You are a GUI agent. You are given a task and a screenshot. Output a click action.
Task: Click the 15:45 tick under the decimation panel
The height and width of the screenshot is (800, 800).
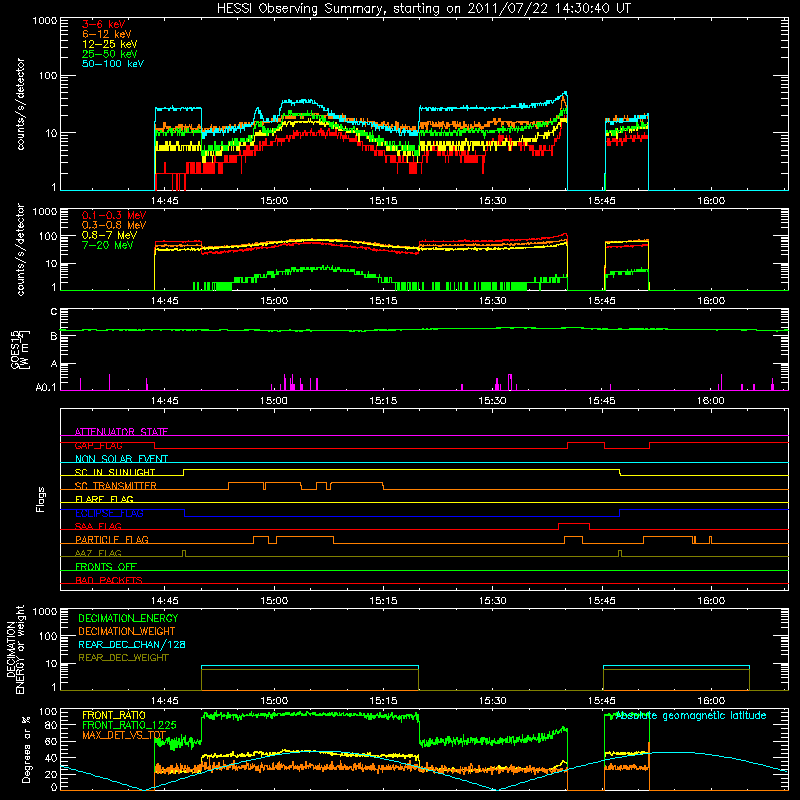click(x=602, y=701)
